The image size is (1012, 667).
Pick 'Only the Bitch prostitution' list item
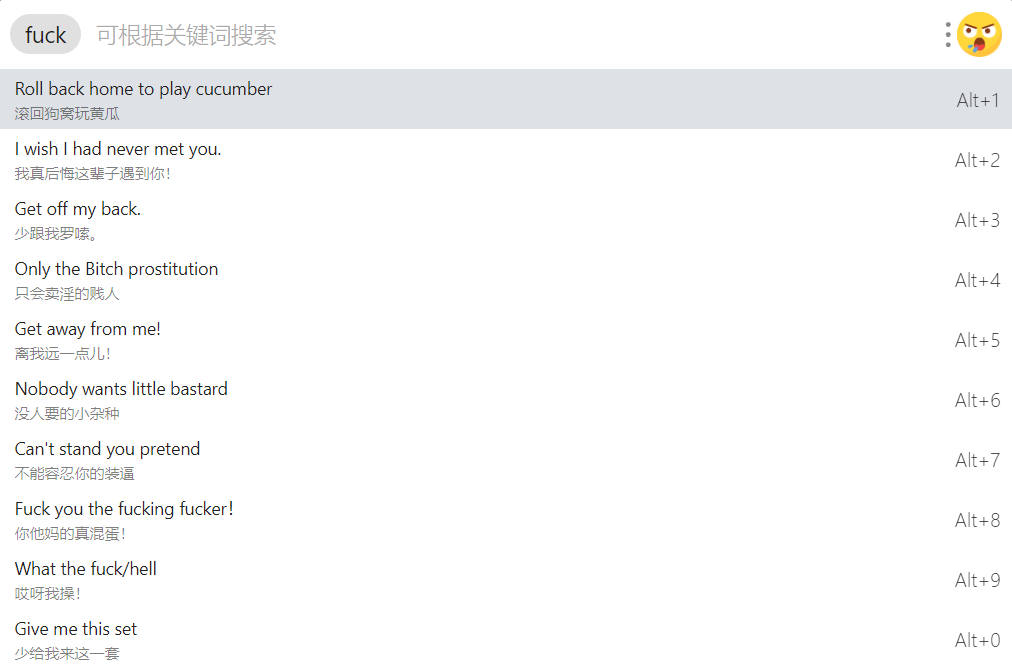click(x=506, y=280)
